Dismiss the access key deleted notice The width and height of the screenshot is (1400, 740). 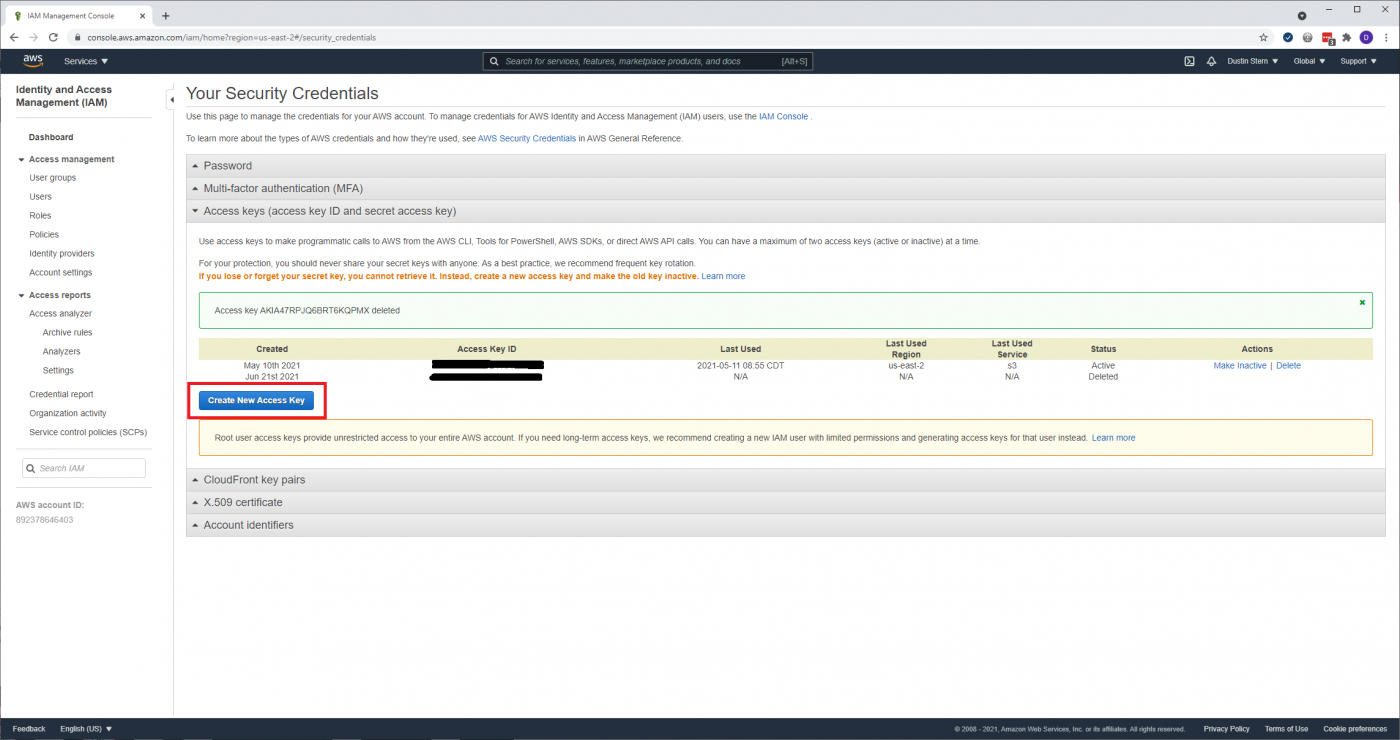coord(1362,302)
